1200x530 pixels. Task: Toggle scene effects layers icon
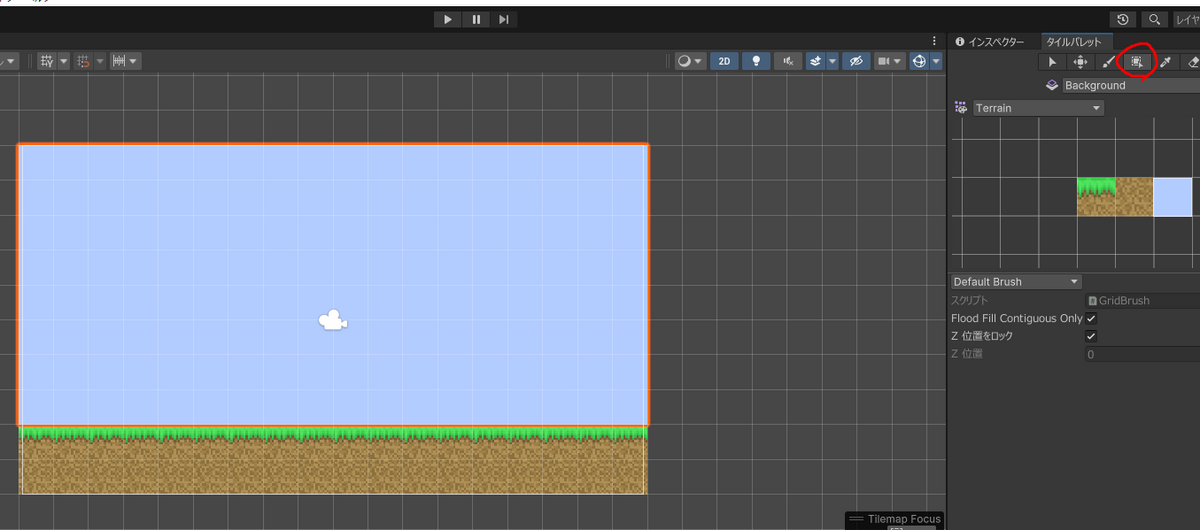[x=816, y=61]
